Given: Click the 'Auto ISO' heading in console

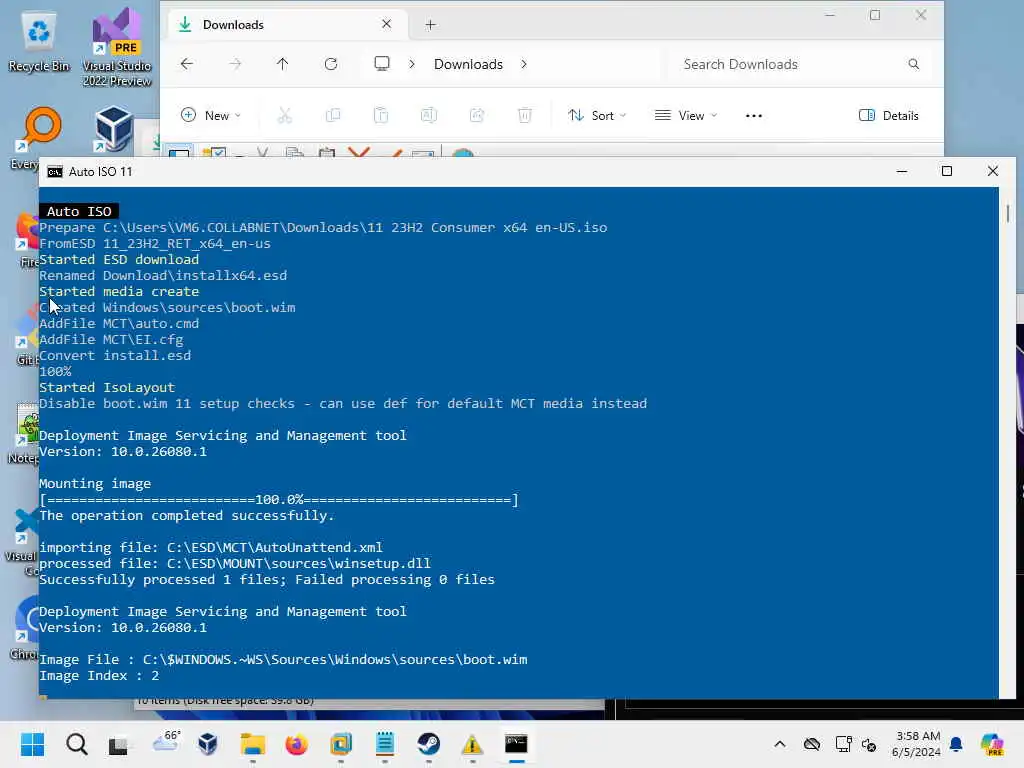Looking at the screenshot, I should (79, 211).
